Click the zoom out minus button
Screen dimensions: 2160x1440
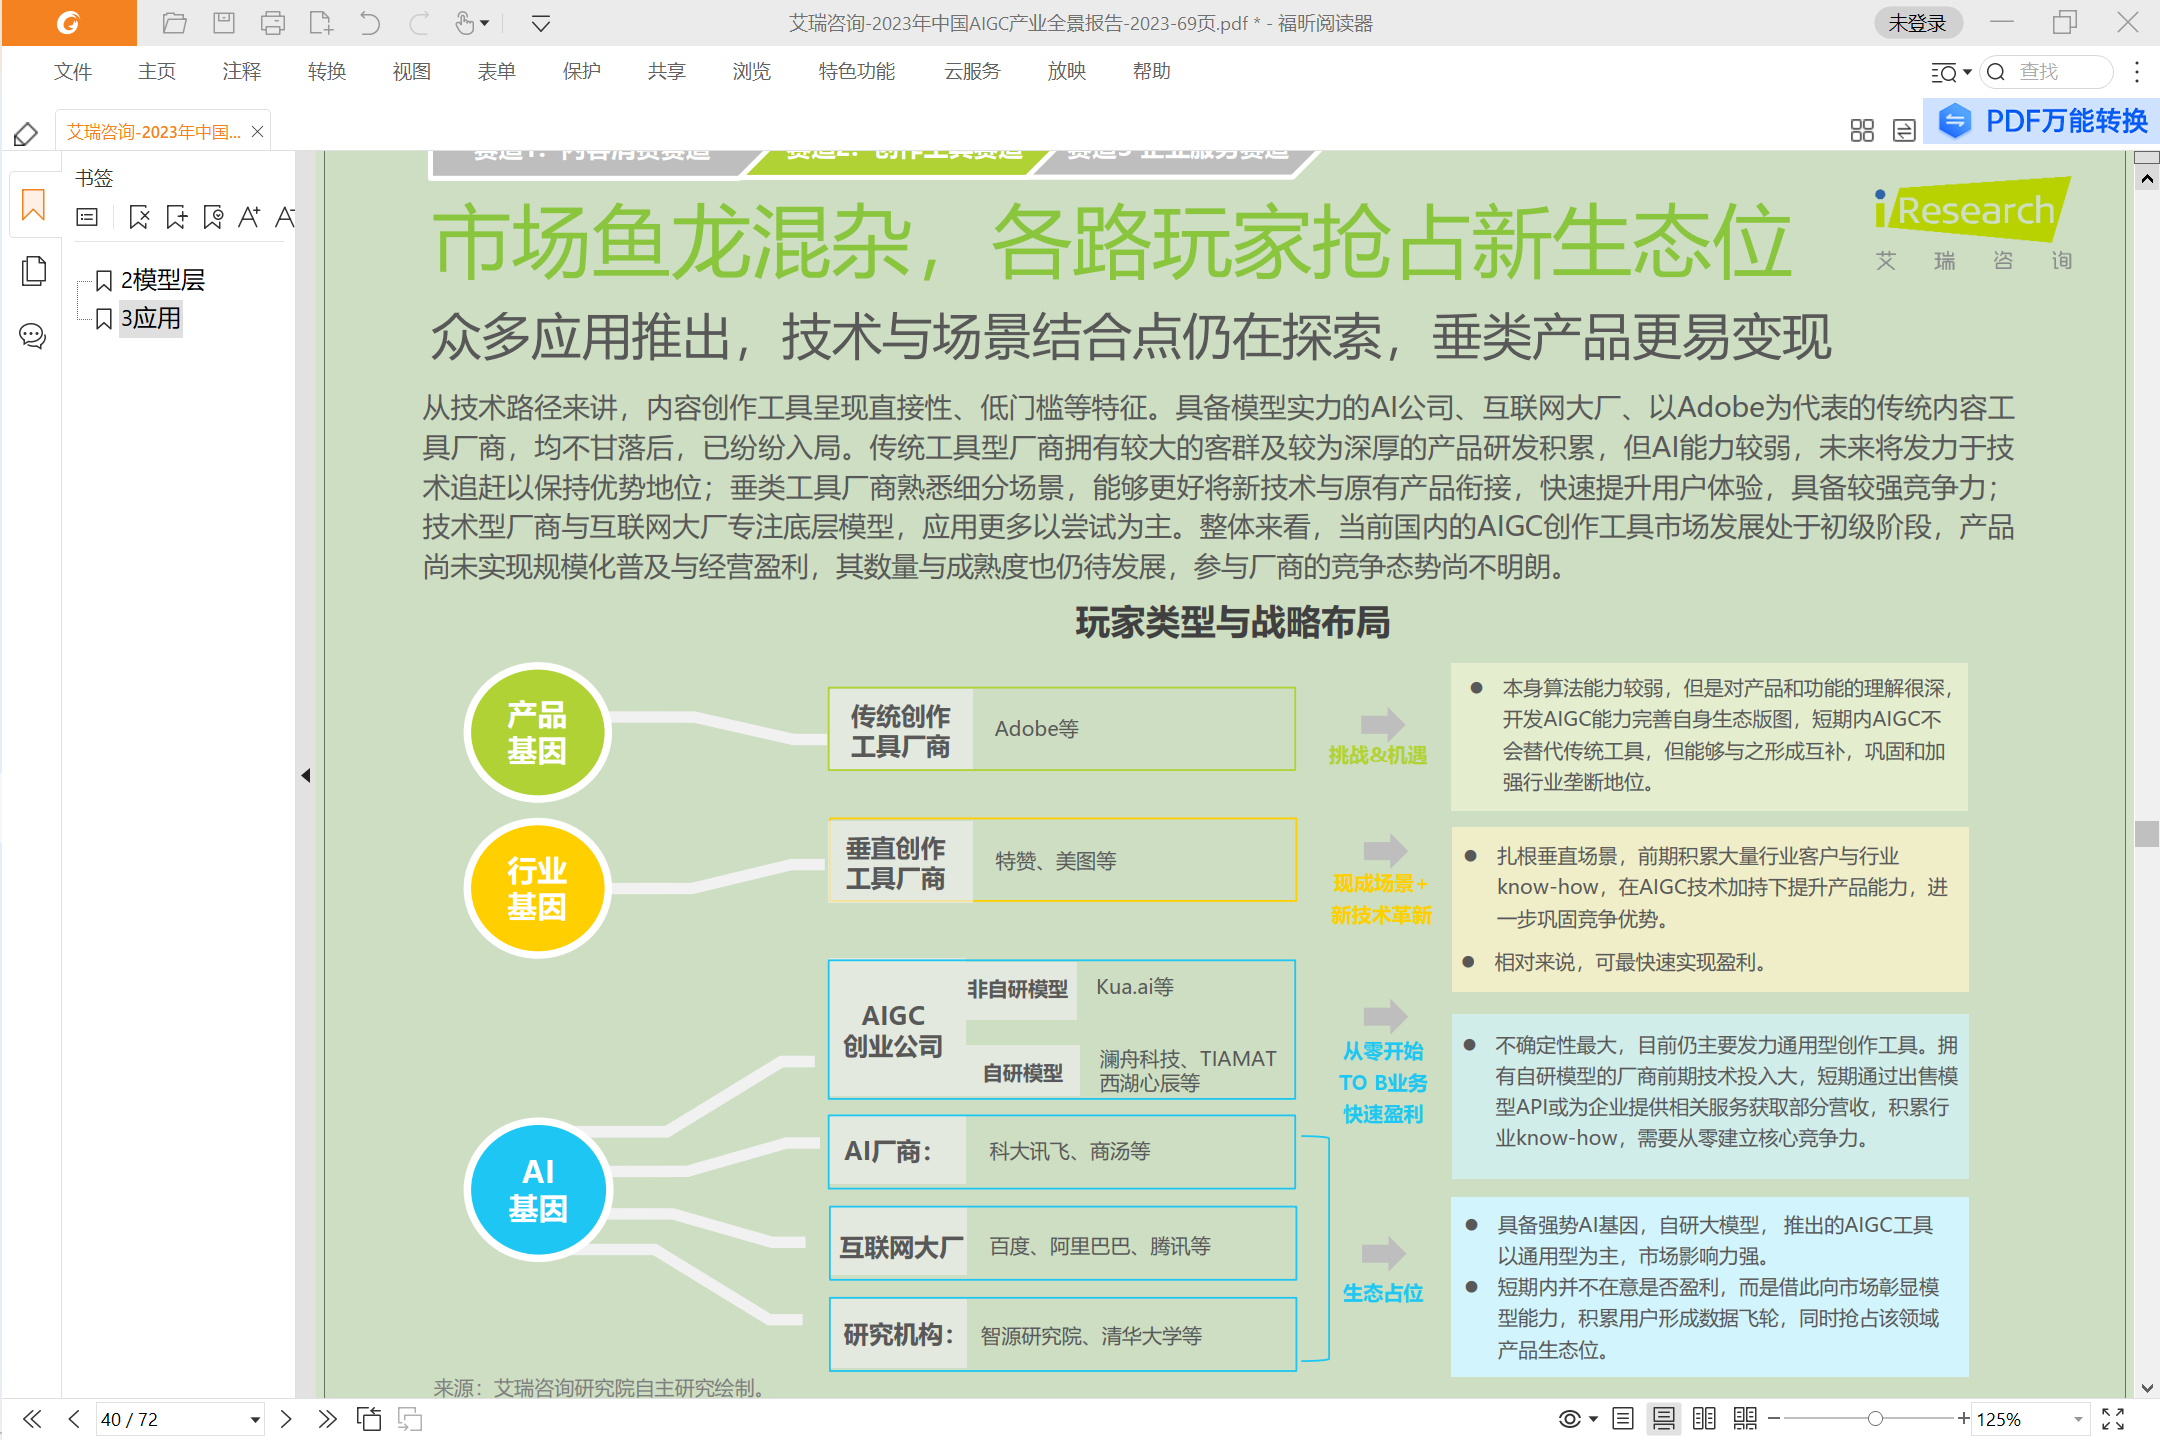(1774, 1419)
